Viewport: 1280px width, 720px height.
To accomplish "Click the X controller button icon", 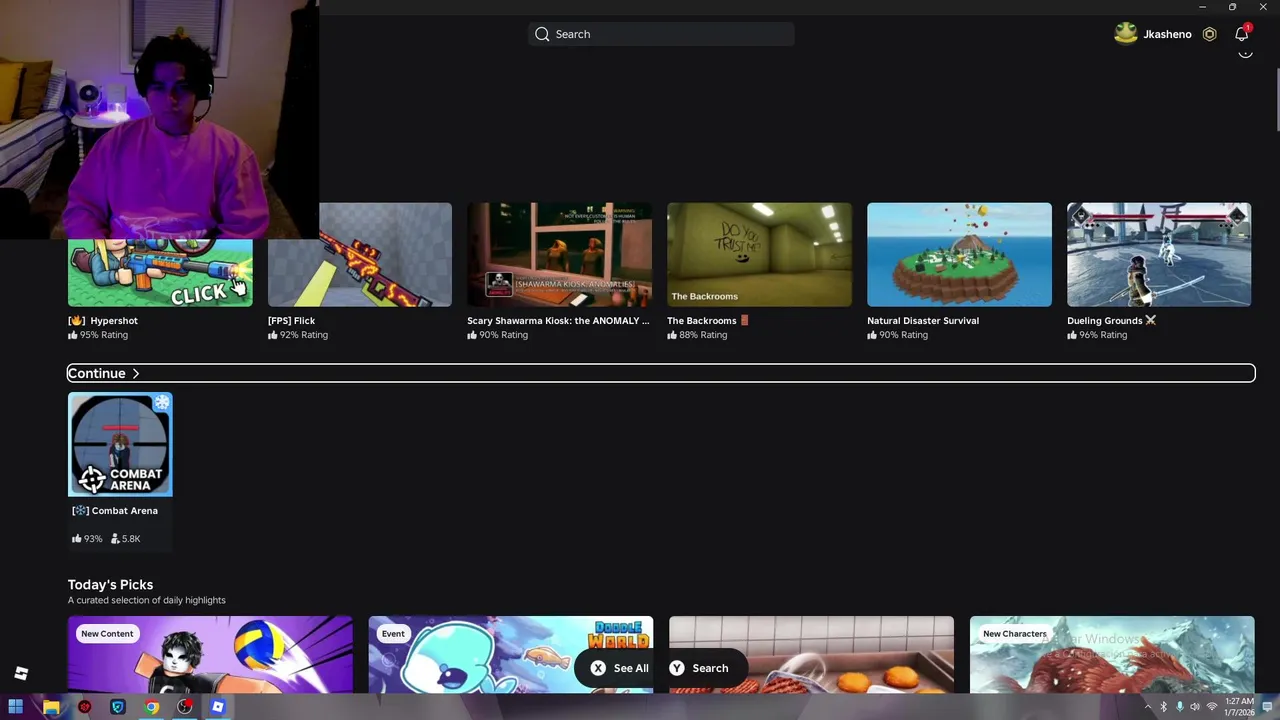I will click(x=598, y=668).
